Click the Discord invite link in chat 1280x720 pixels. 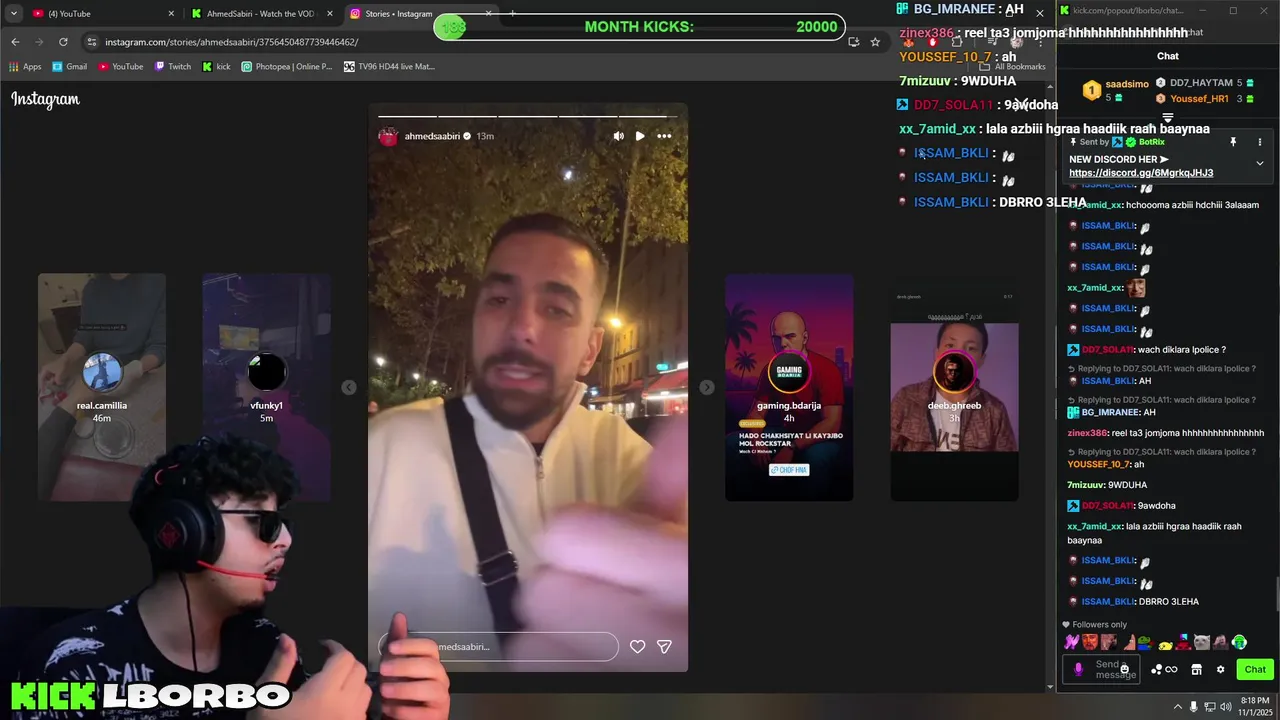[x=1141, y=173]
